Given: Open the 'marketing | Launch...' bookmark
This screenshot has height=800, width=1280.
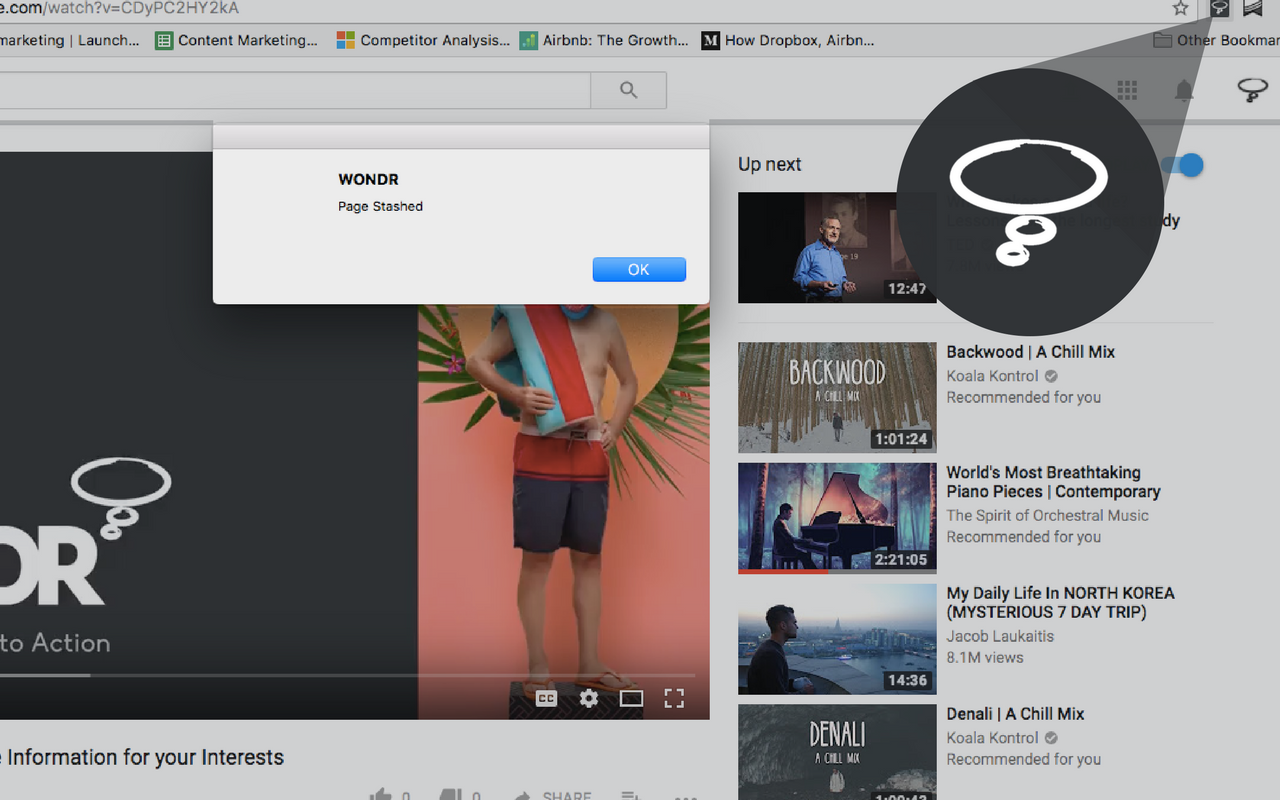Looking at the screenshot, I should click(70, 40).
